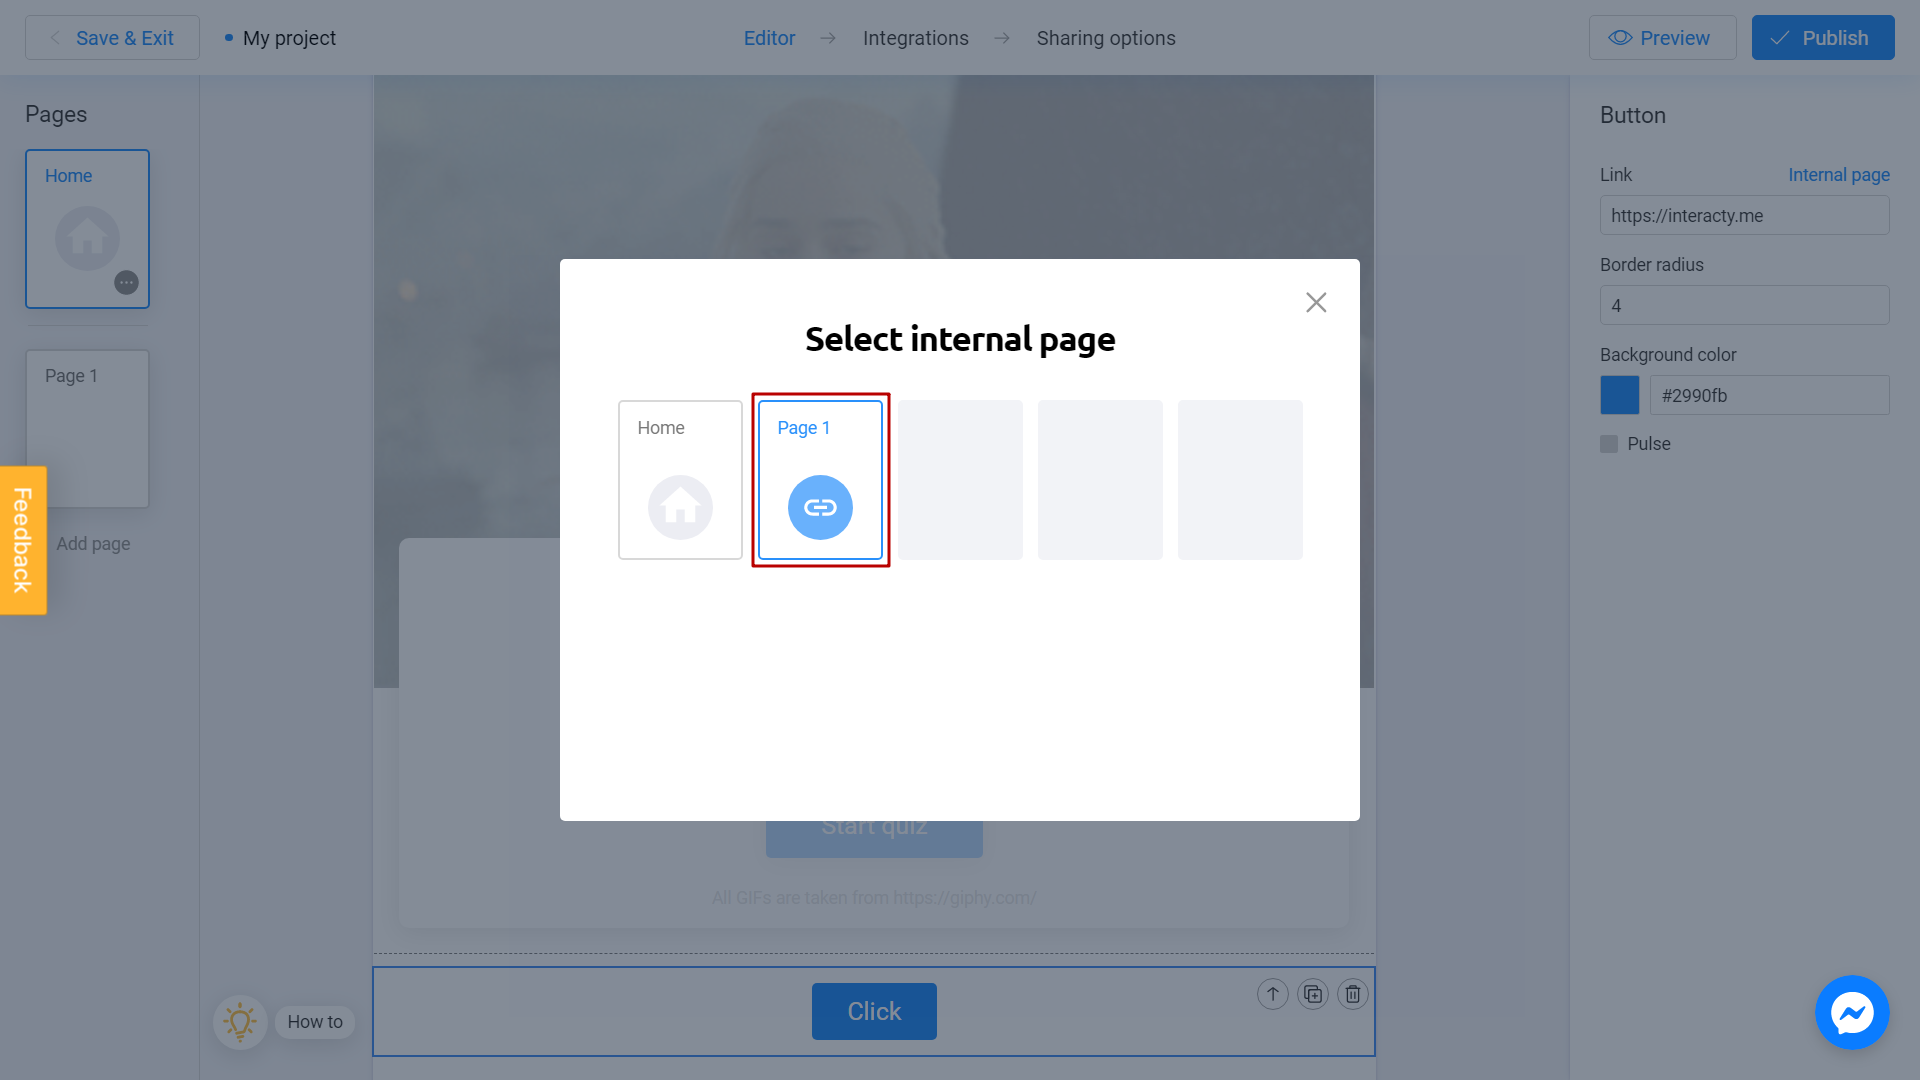Click the background color swatch
The height and width of the screenshot is (1080, 1920).
[x=1619, y=396]
